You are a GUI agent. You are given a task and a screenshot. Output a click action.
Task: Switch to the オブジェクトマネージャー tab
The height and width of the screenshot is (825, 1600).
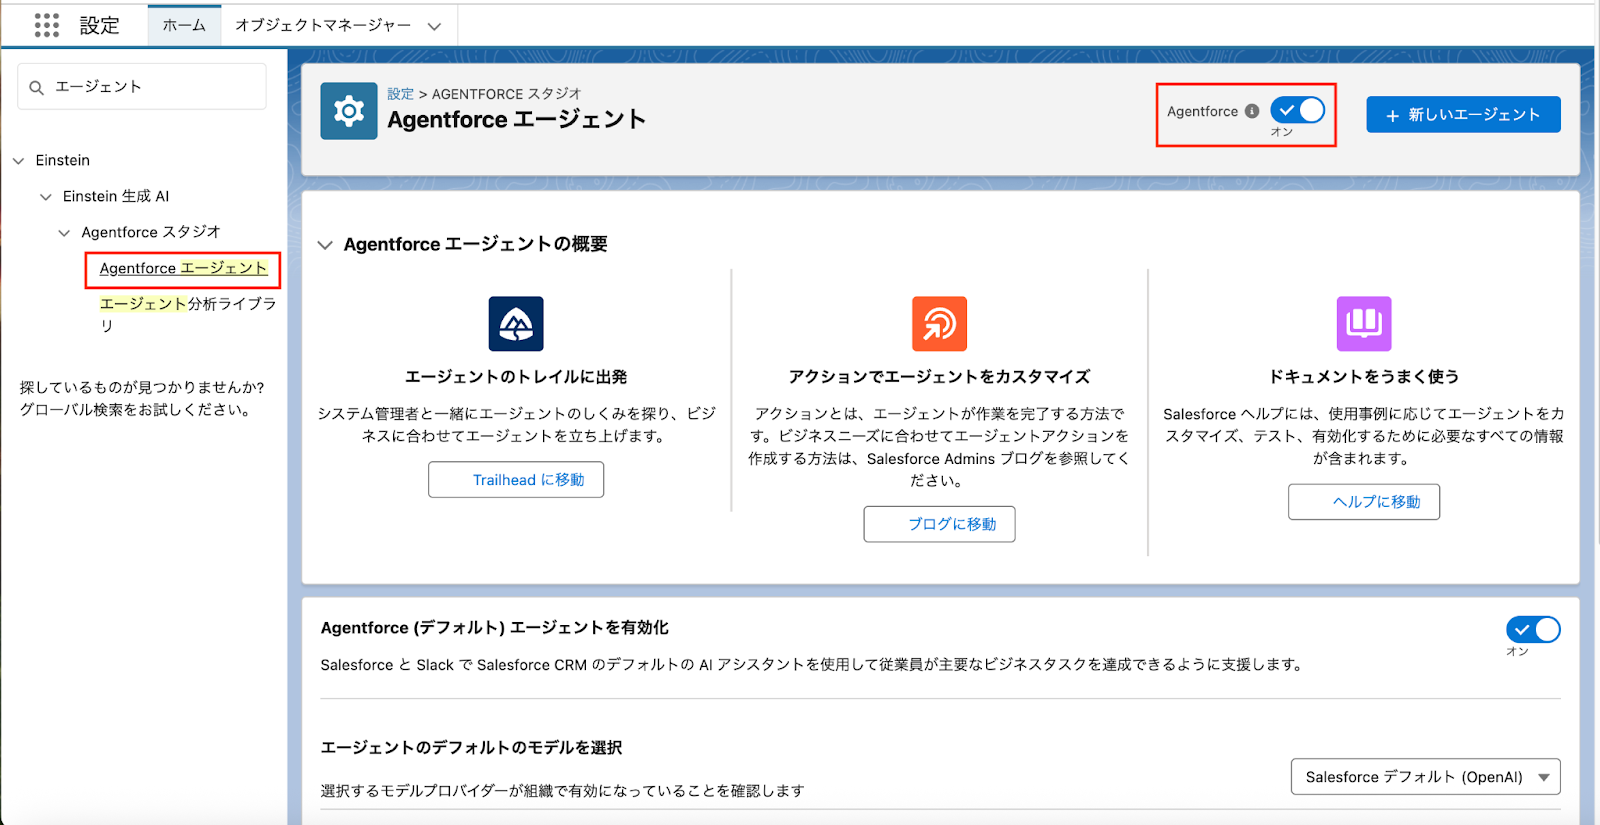[323, 25]
